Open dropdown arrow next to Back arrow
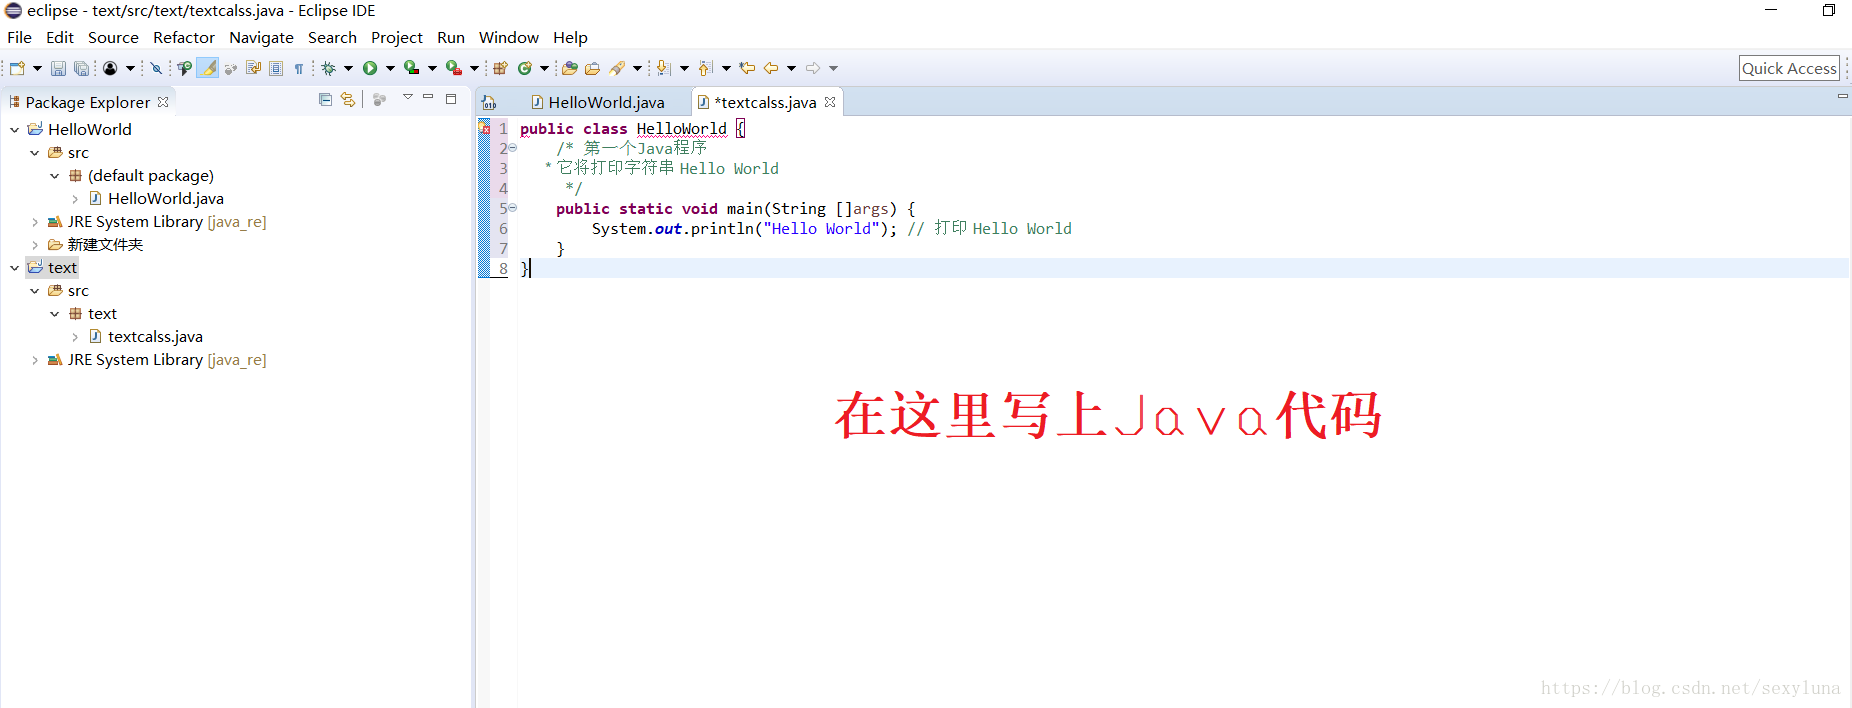Screen dimensions: 1852x708 (791, 68)
